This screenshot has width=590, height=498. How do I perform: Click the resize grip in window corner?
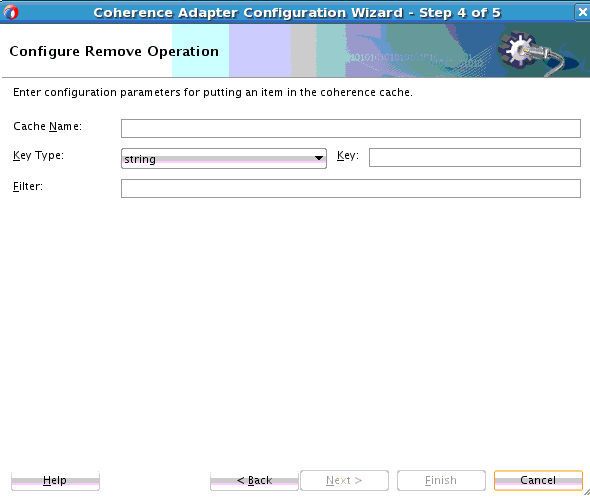586,492
